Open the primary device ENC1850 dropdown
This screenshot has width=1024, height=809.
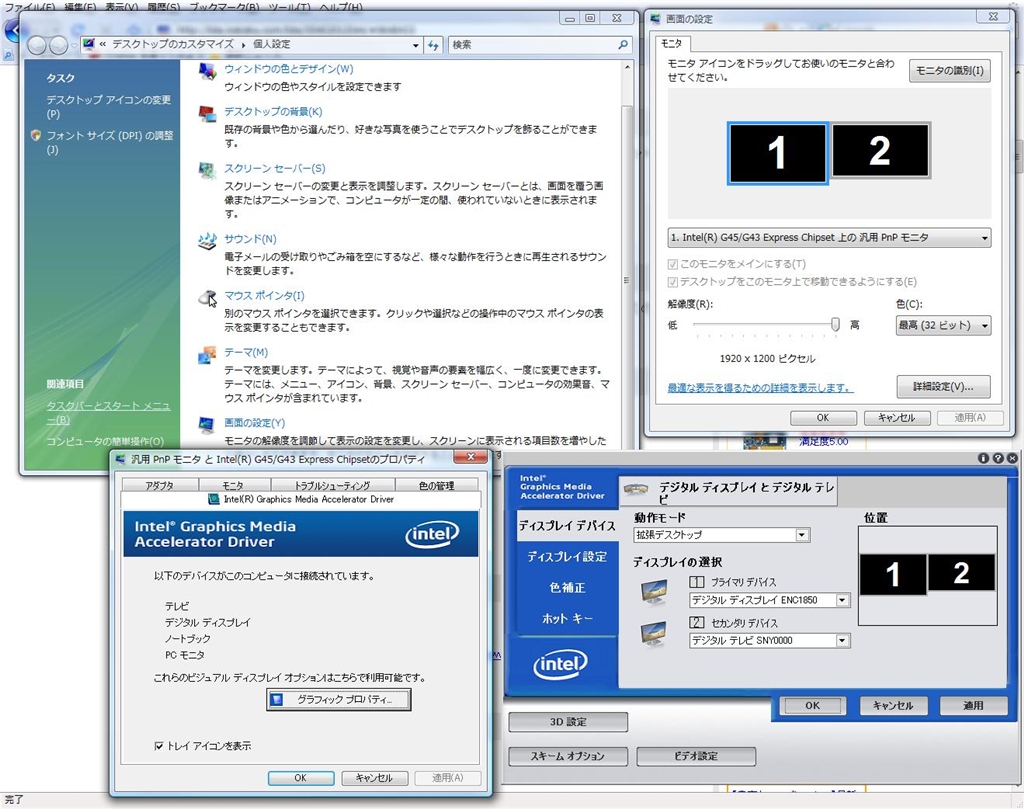[x=769, y=600]
